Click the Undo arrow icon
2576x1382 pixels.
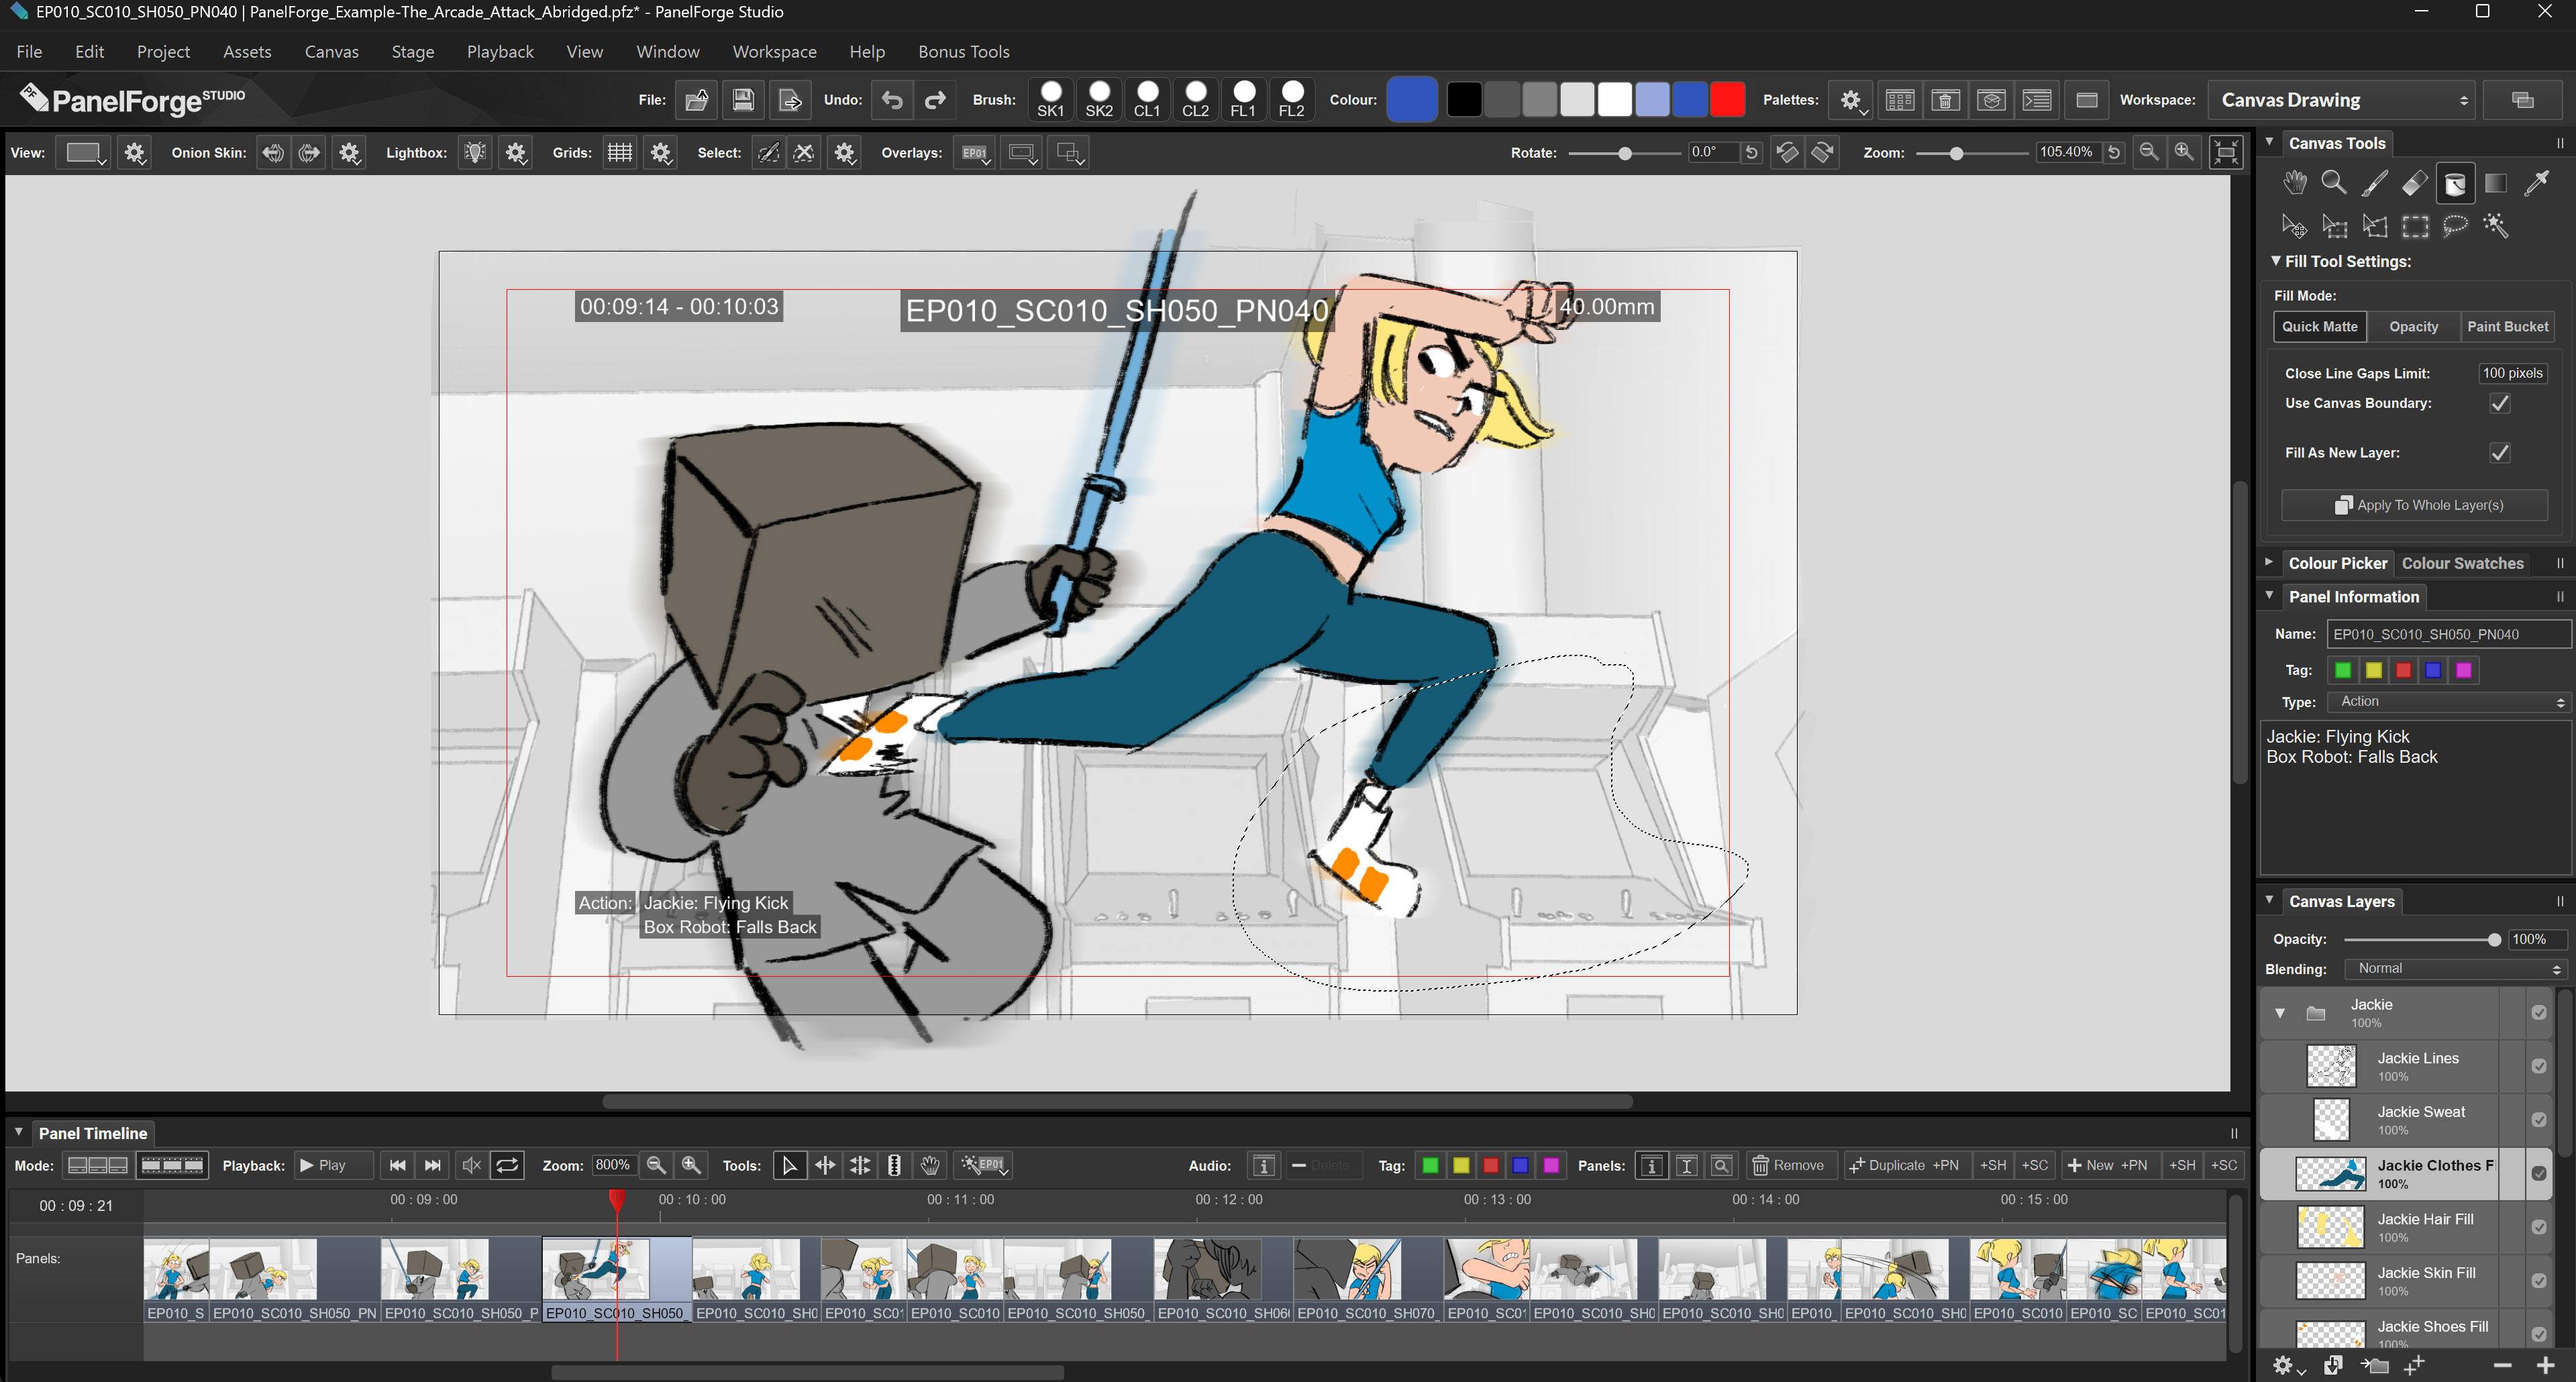(x=892, y=100)
